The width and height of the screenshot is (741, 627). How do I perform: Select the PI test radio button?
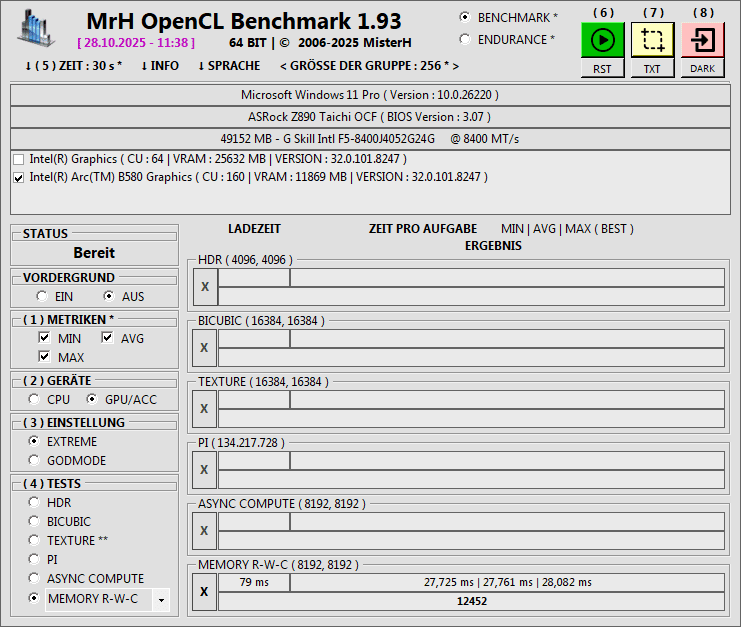click(x=34, y=559)
